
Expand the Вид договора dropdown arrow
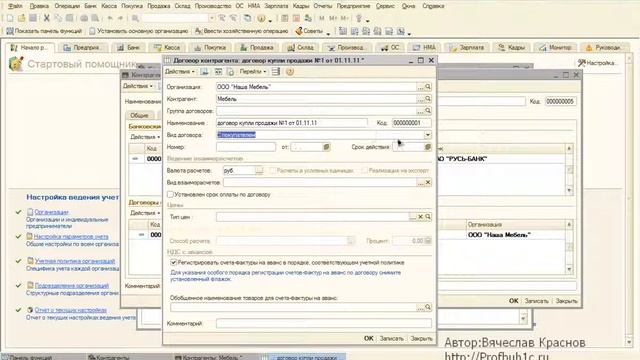[428, 135]
